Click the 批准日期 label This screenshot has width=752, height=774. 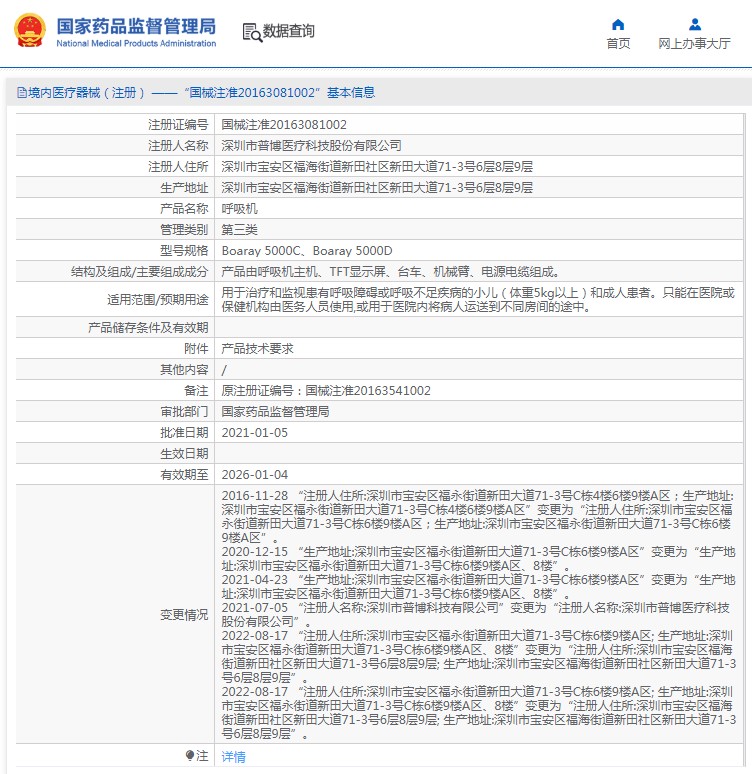[184, 432]
